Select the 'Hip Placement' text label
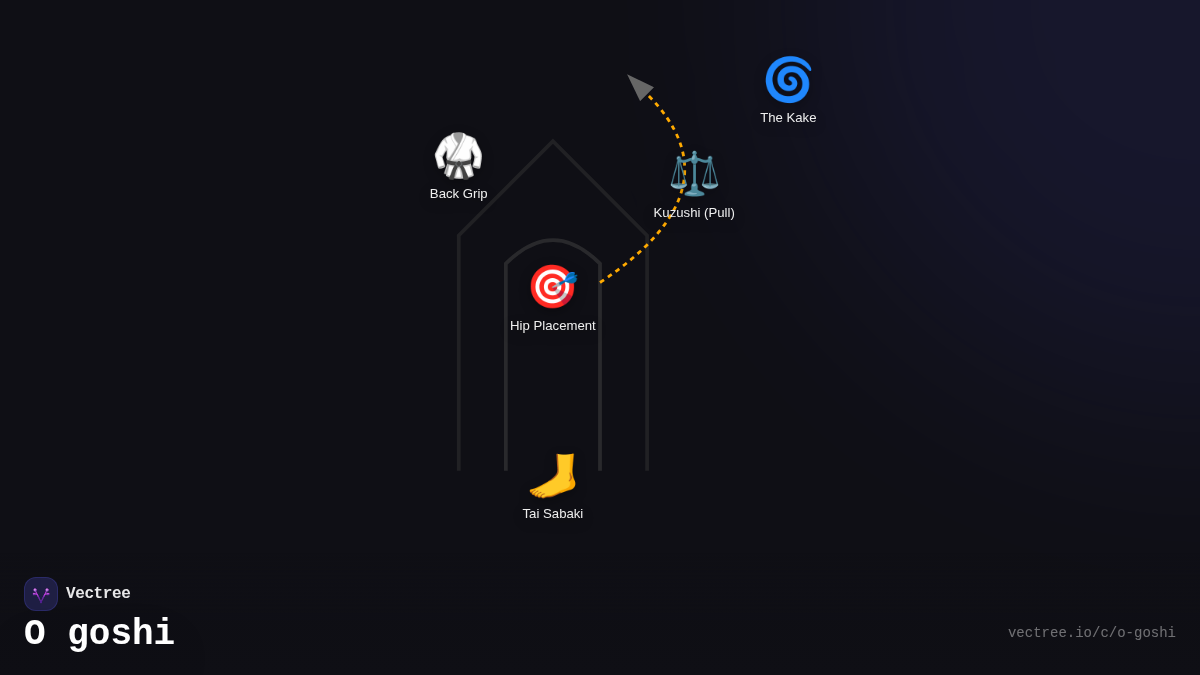 [552, 326]
